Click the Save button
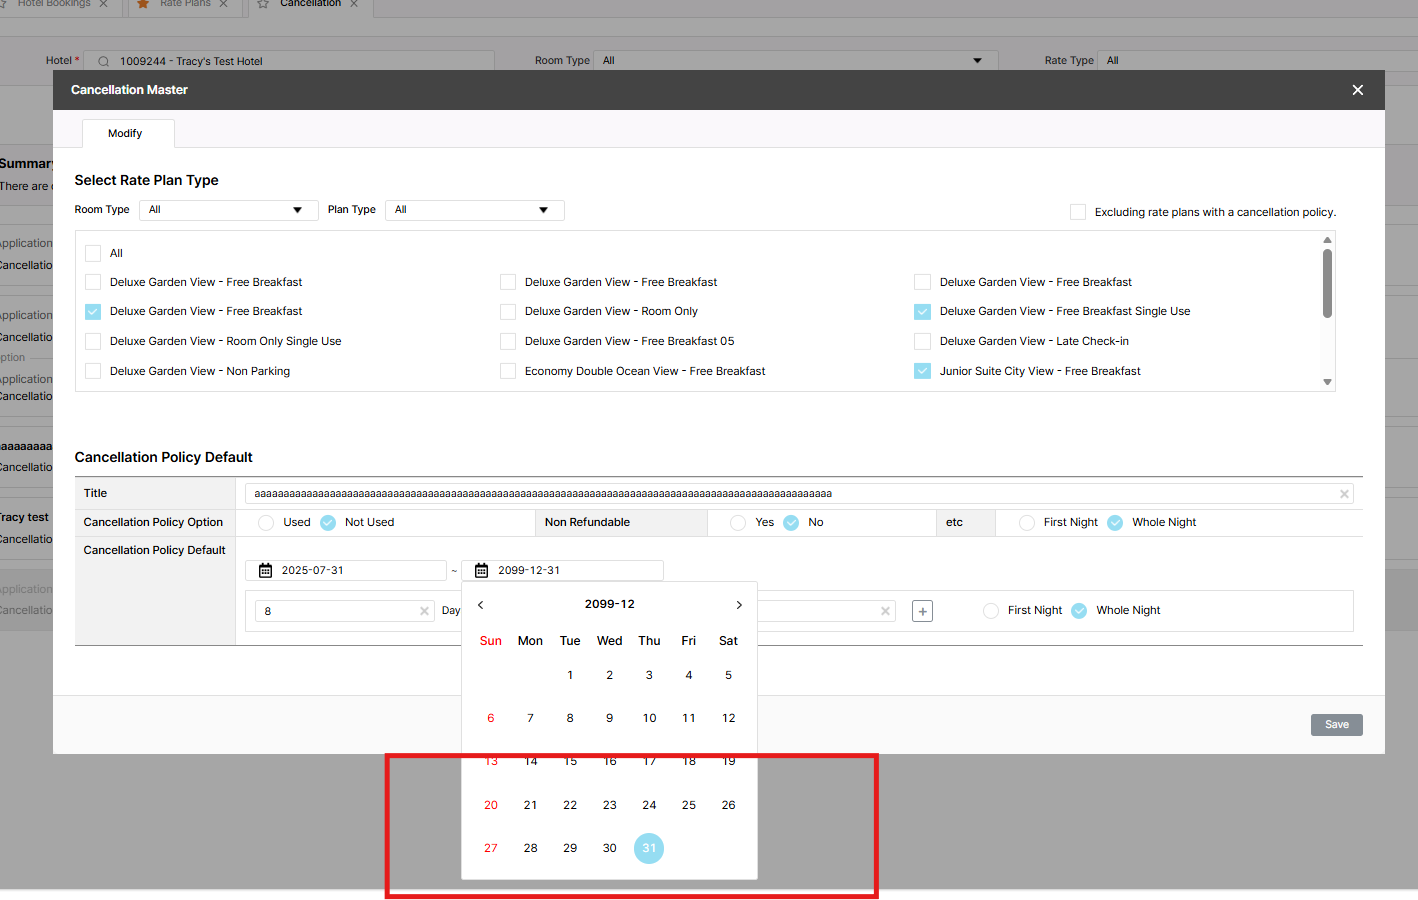This screenshot has width=1418, height=900. point(1336,725)
